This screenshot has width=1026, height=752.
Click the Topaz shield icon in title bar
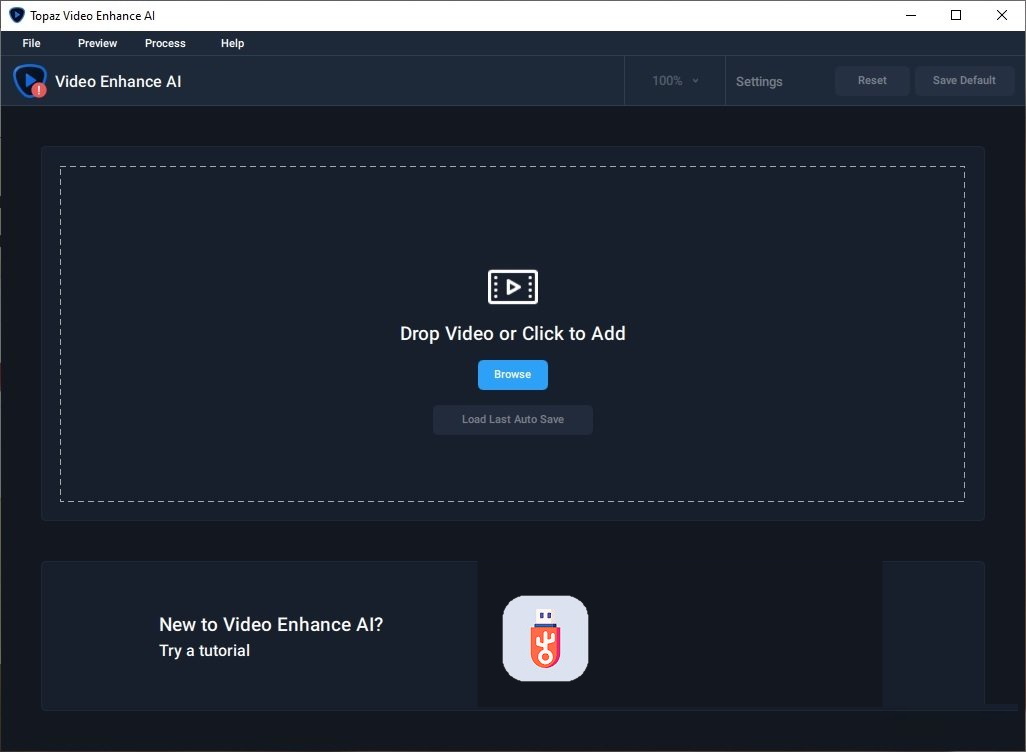pyautogui.click(x=16, y=15)
